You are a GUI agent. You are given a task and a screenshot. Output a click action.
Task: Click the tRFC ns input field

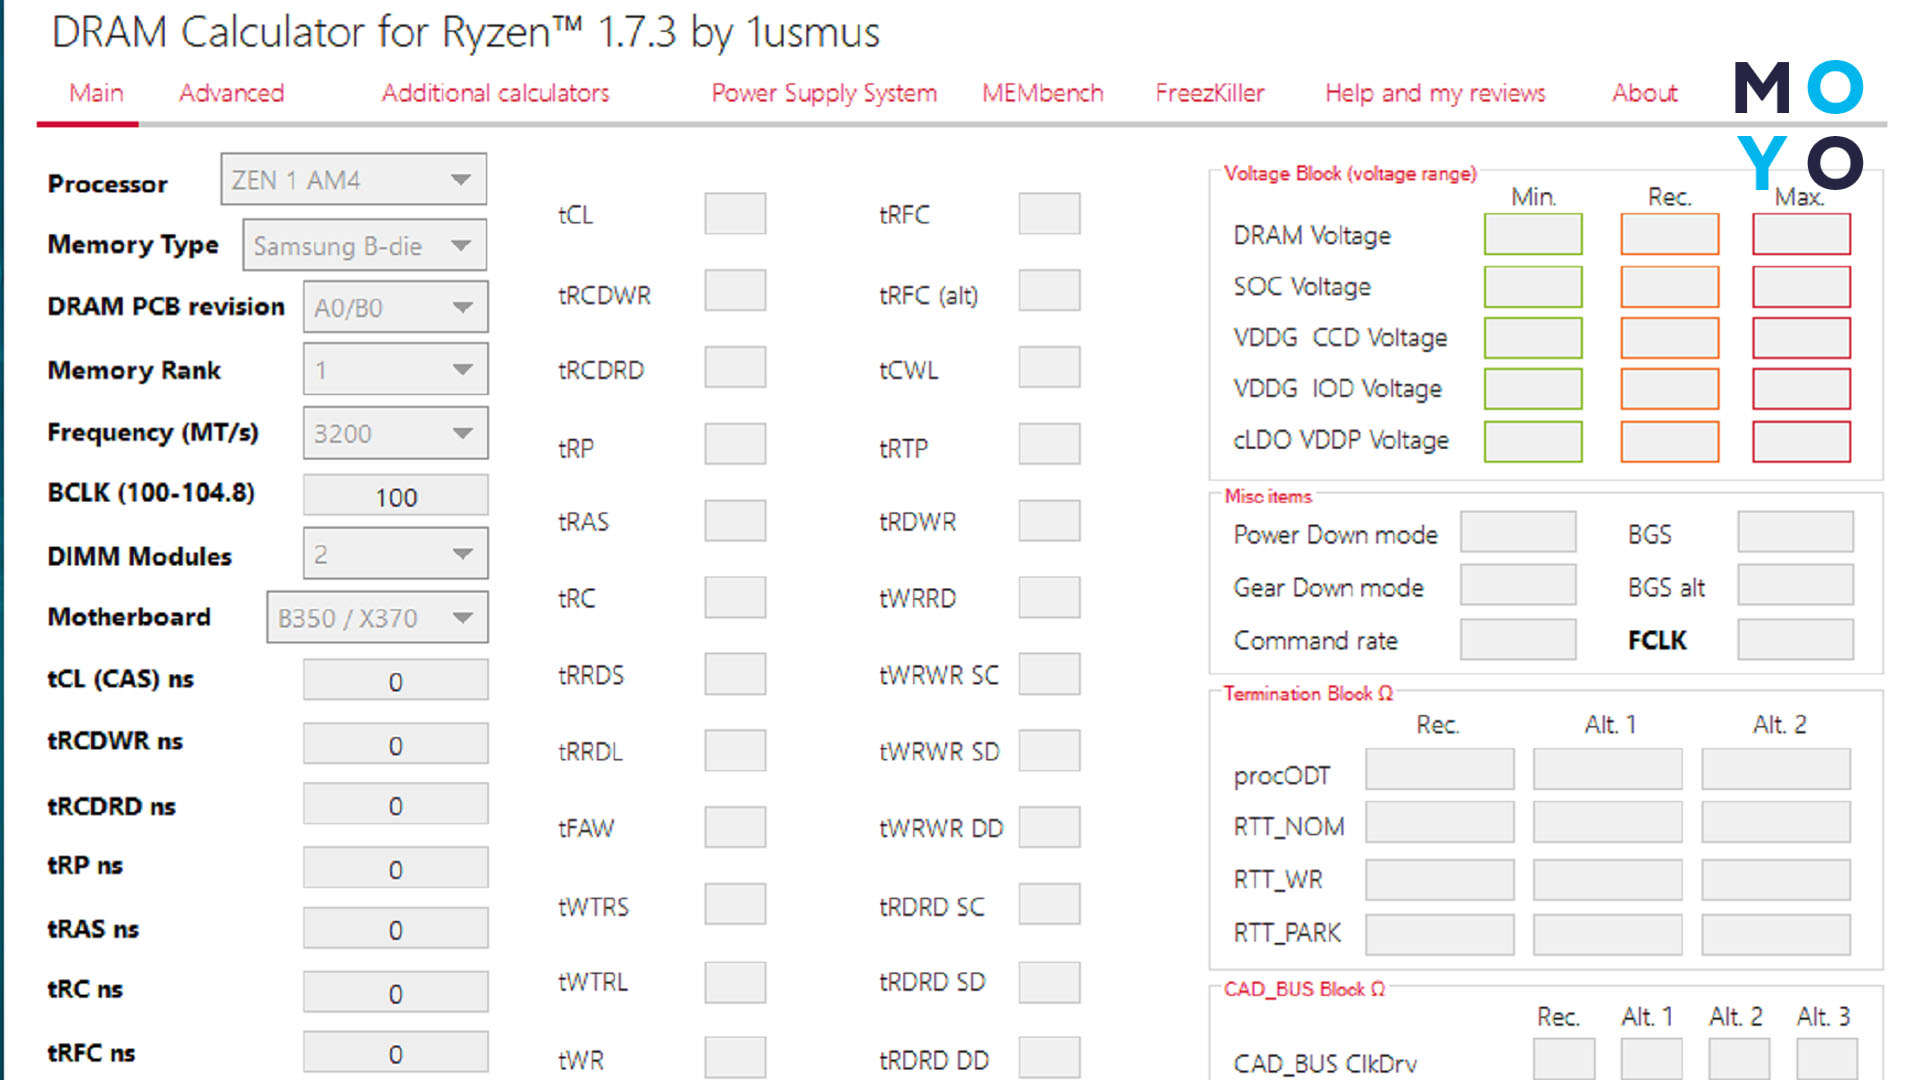point(396,1053)
